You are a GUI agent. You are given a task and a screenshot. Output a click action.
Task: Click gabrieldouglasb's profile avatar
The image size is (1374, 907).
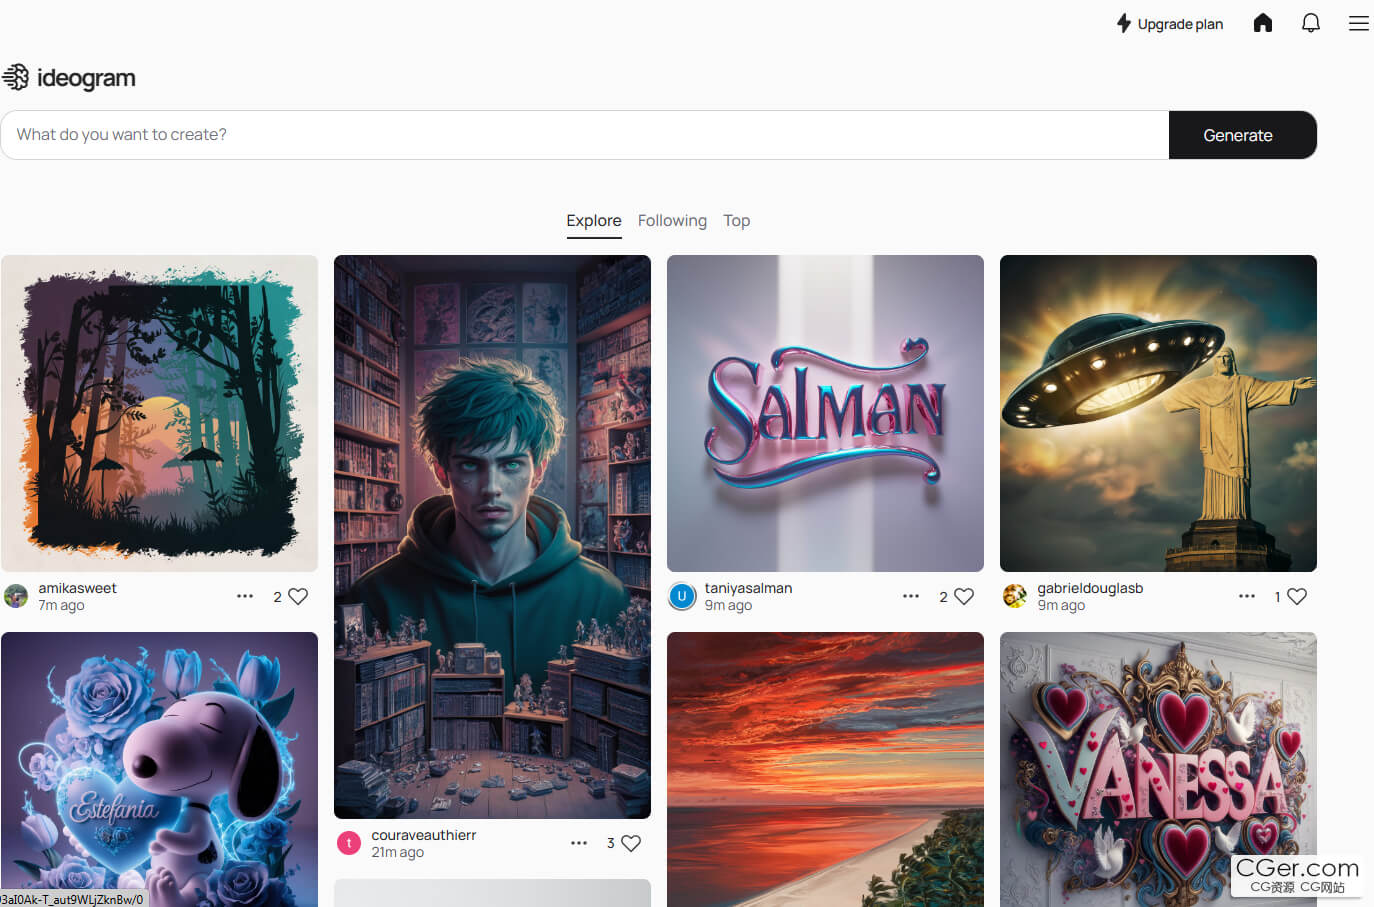pos(1014,596)
